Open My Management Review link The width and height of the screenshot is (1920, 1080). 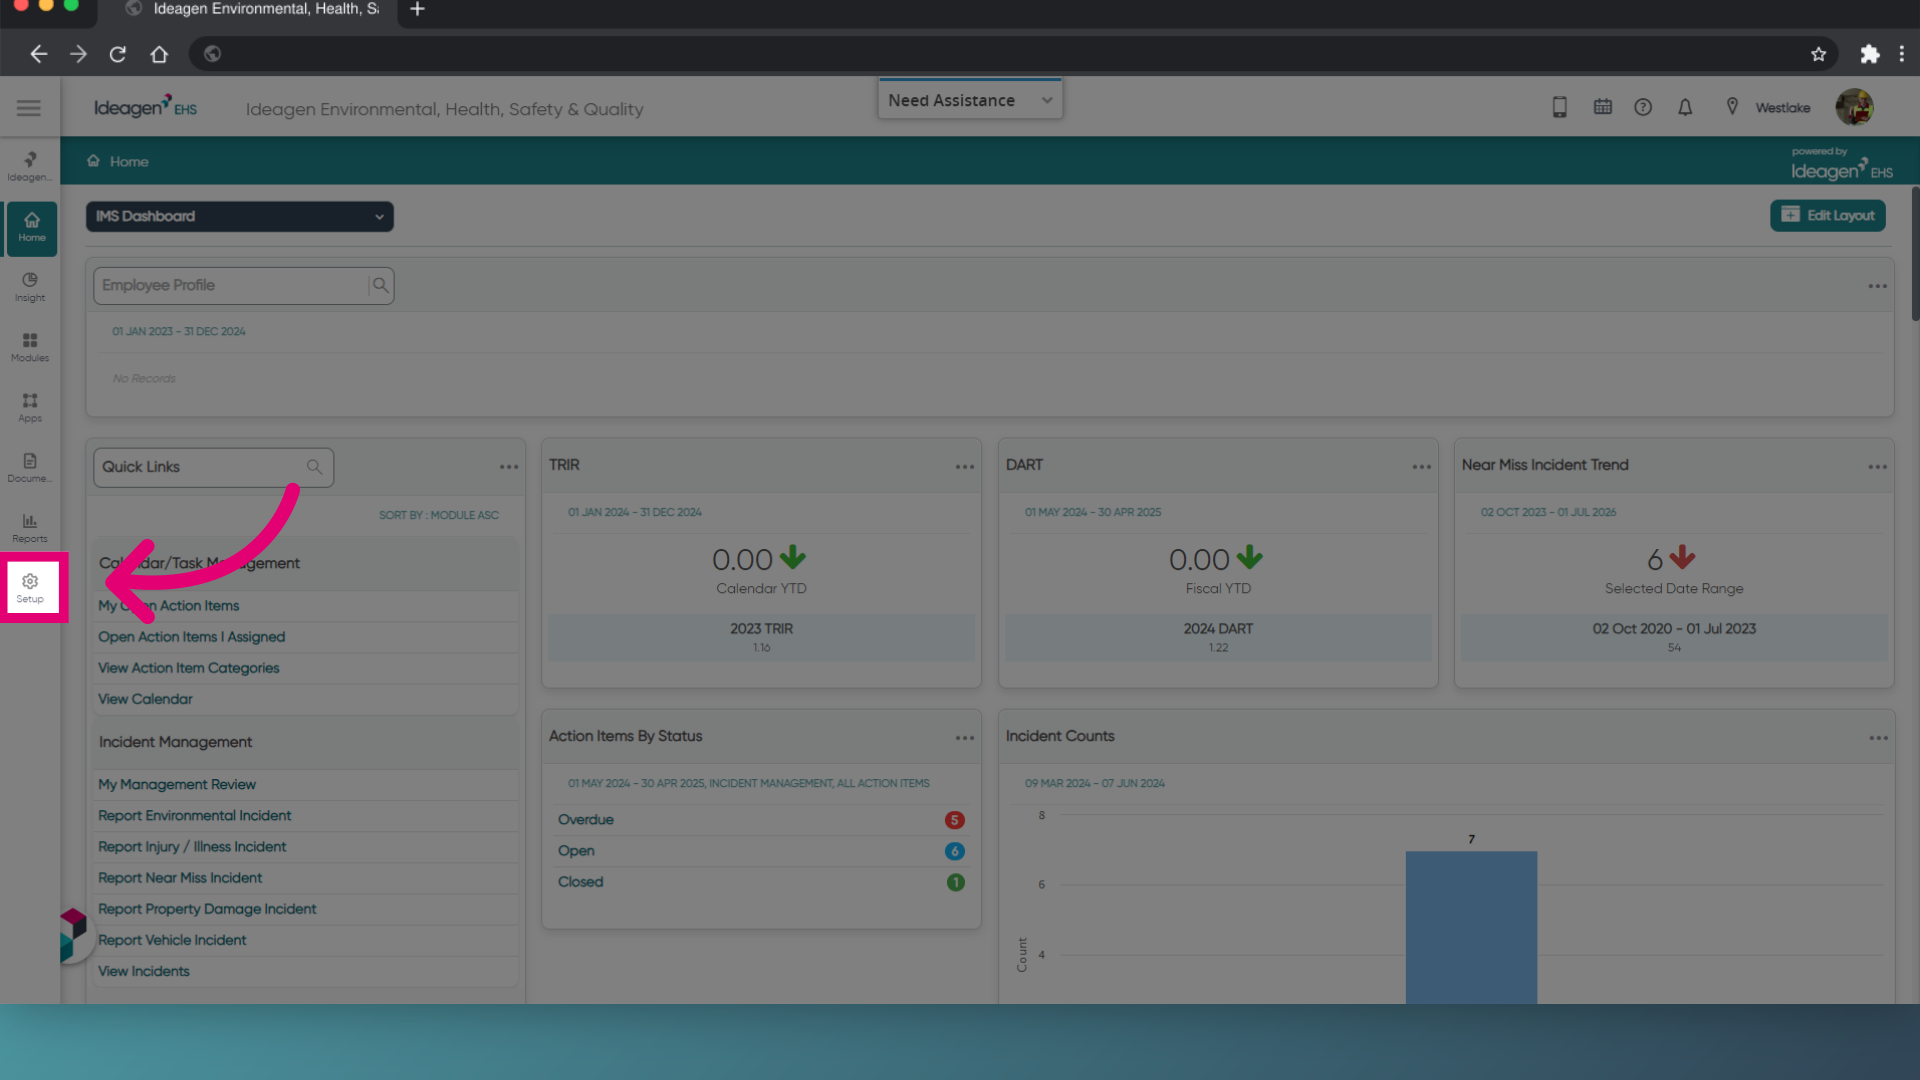[176, 784]
